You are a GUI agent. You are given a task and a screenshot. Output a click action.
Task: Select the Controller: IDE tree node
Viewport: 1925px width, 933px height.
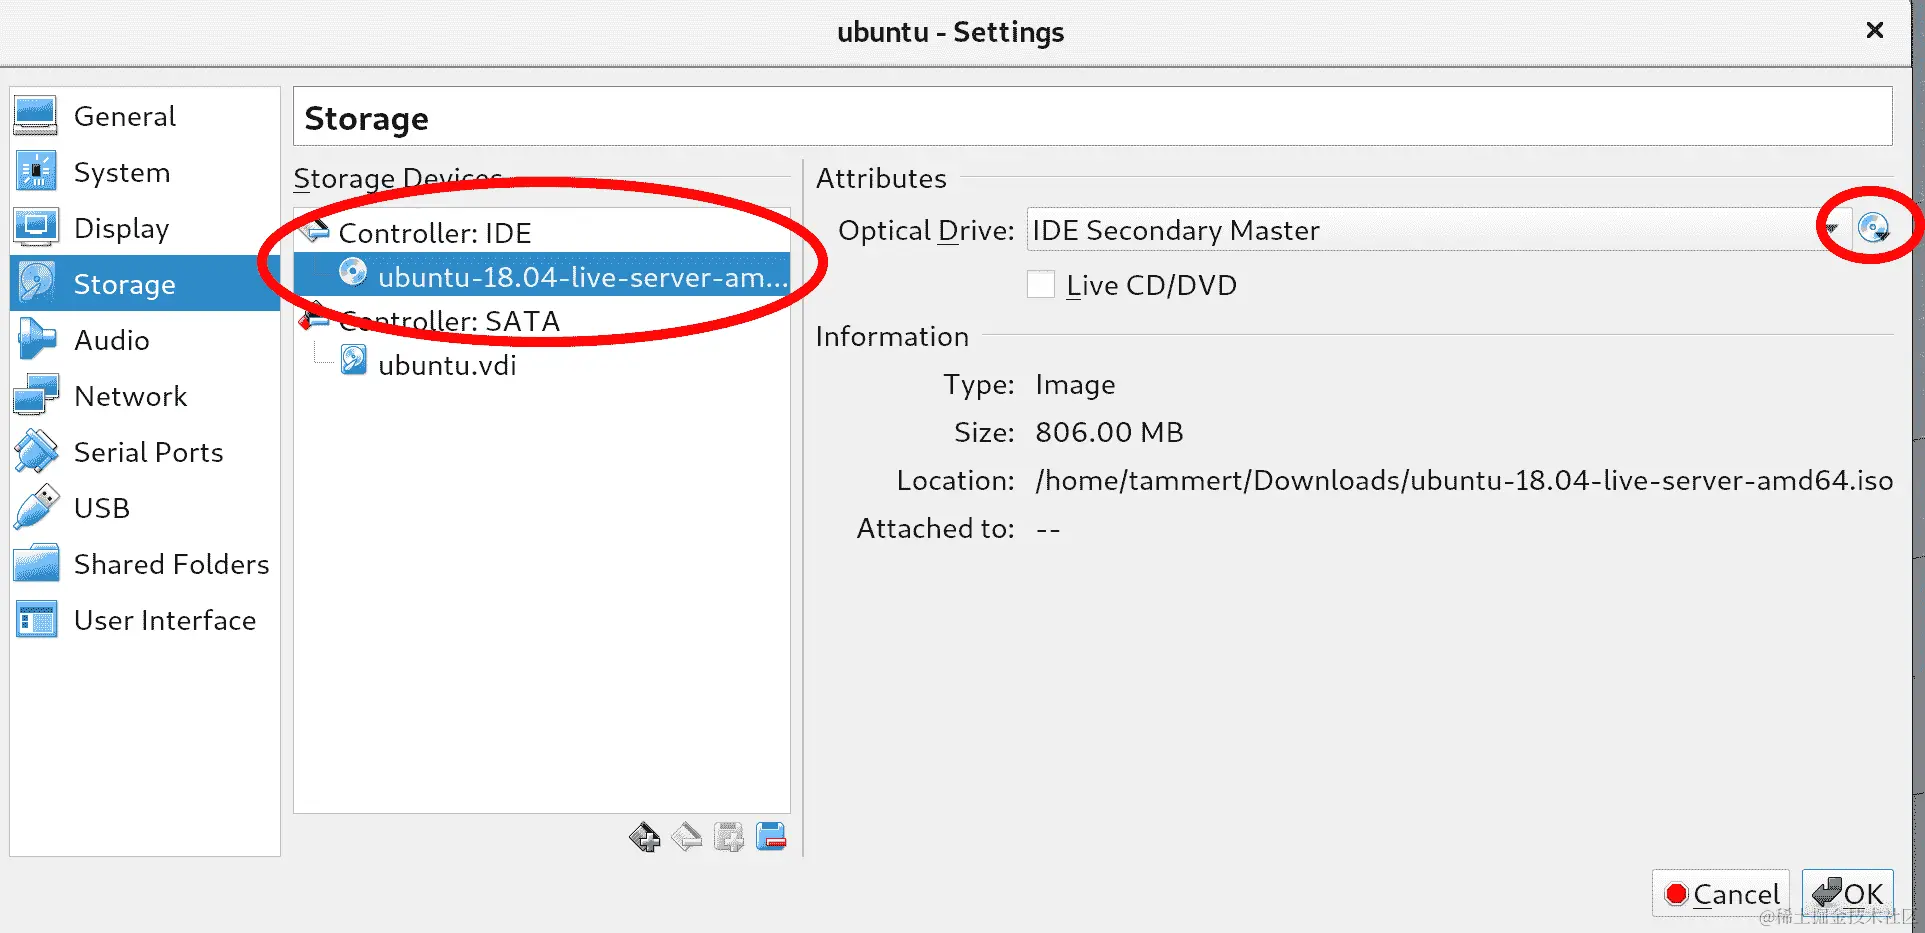click(541, 232)
